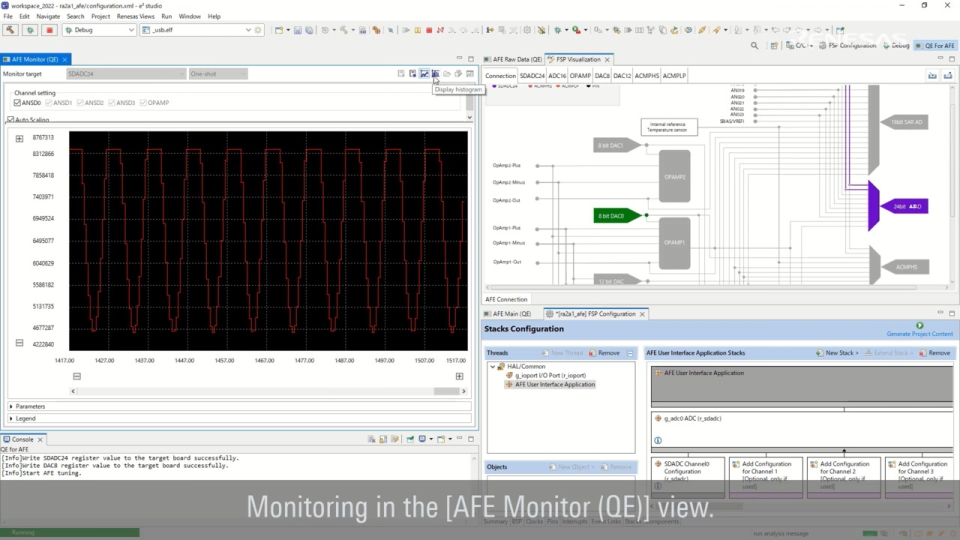Toggle the ANSD1 channel checkbox
Image resolution: width=960 pixels, height=540 pixels.
pyautogui.click(x=49, y=103)
